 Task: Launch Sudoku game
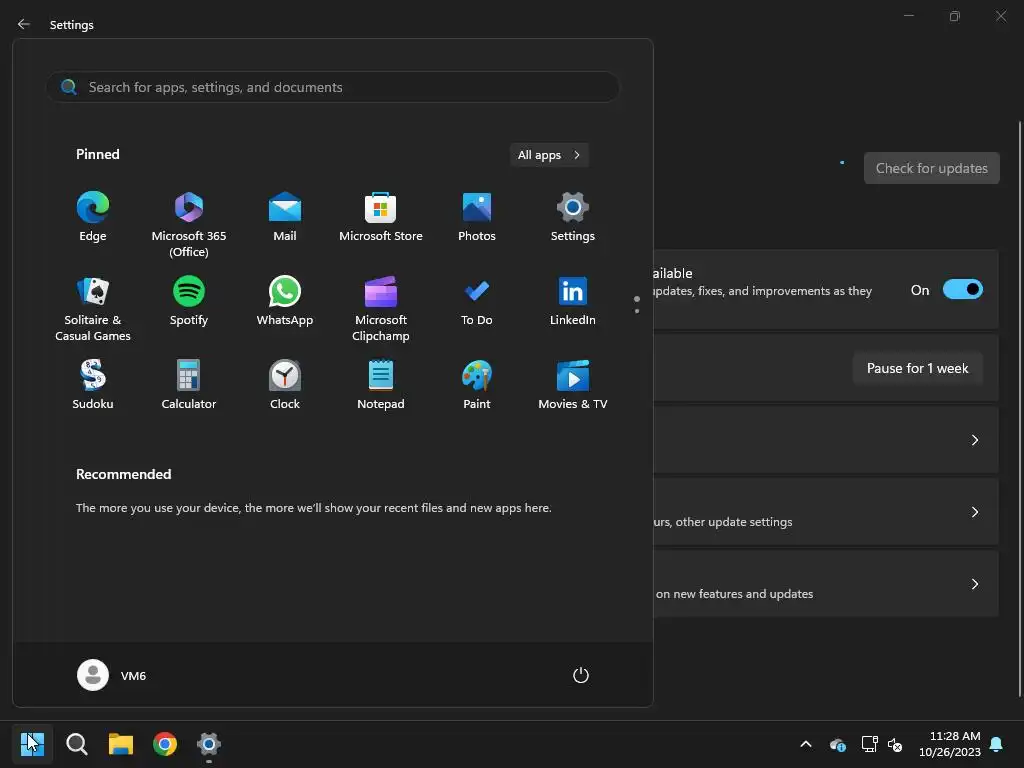click(93, 385)
